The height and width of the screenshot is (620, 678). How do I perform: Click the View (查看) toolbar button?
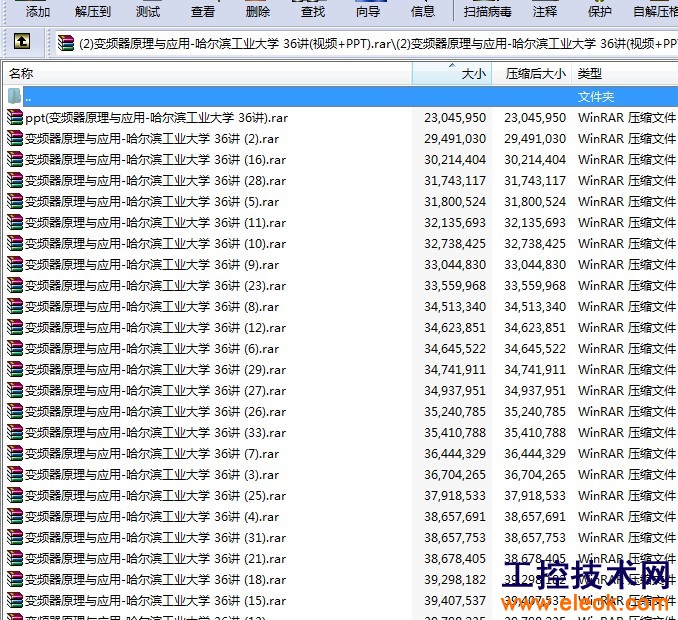click(x=203, y=11)
